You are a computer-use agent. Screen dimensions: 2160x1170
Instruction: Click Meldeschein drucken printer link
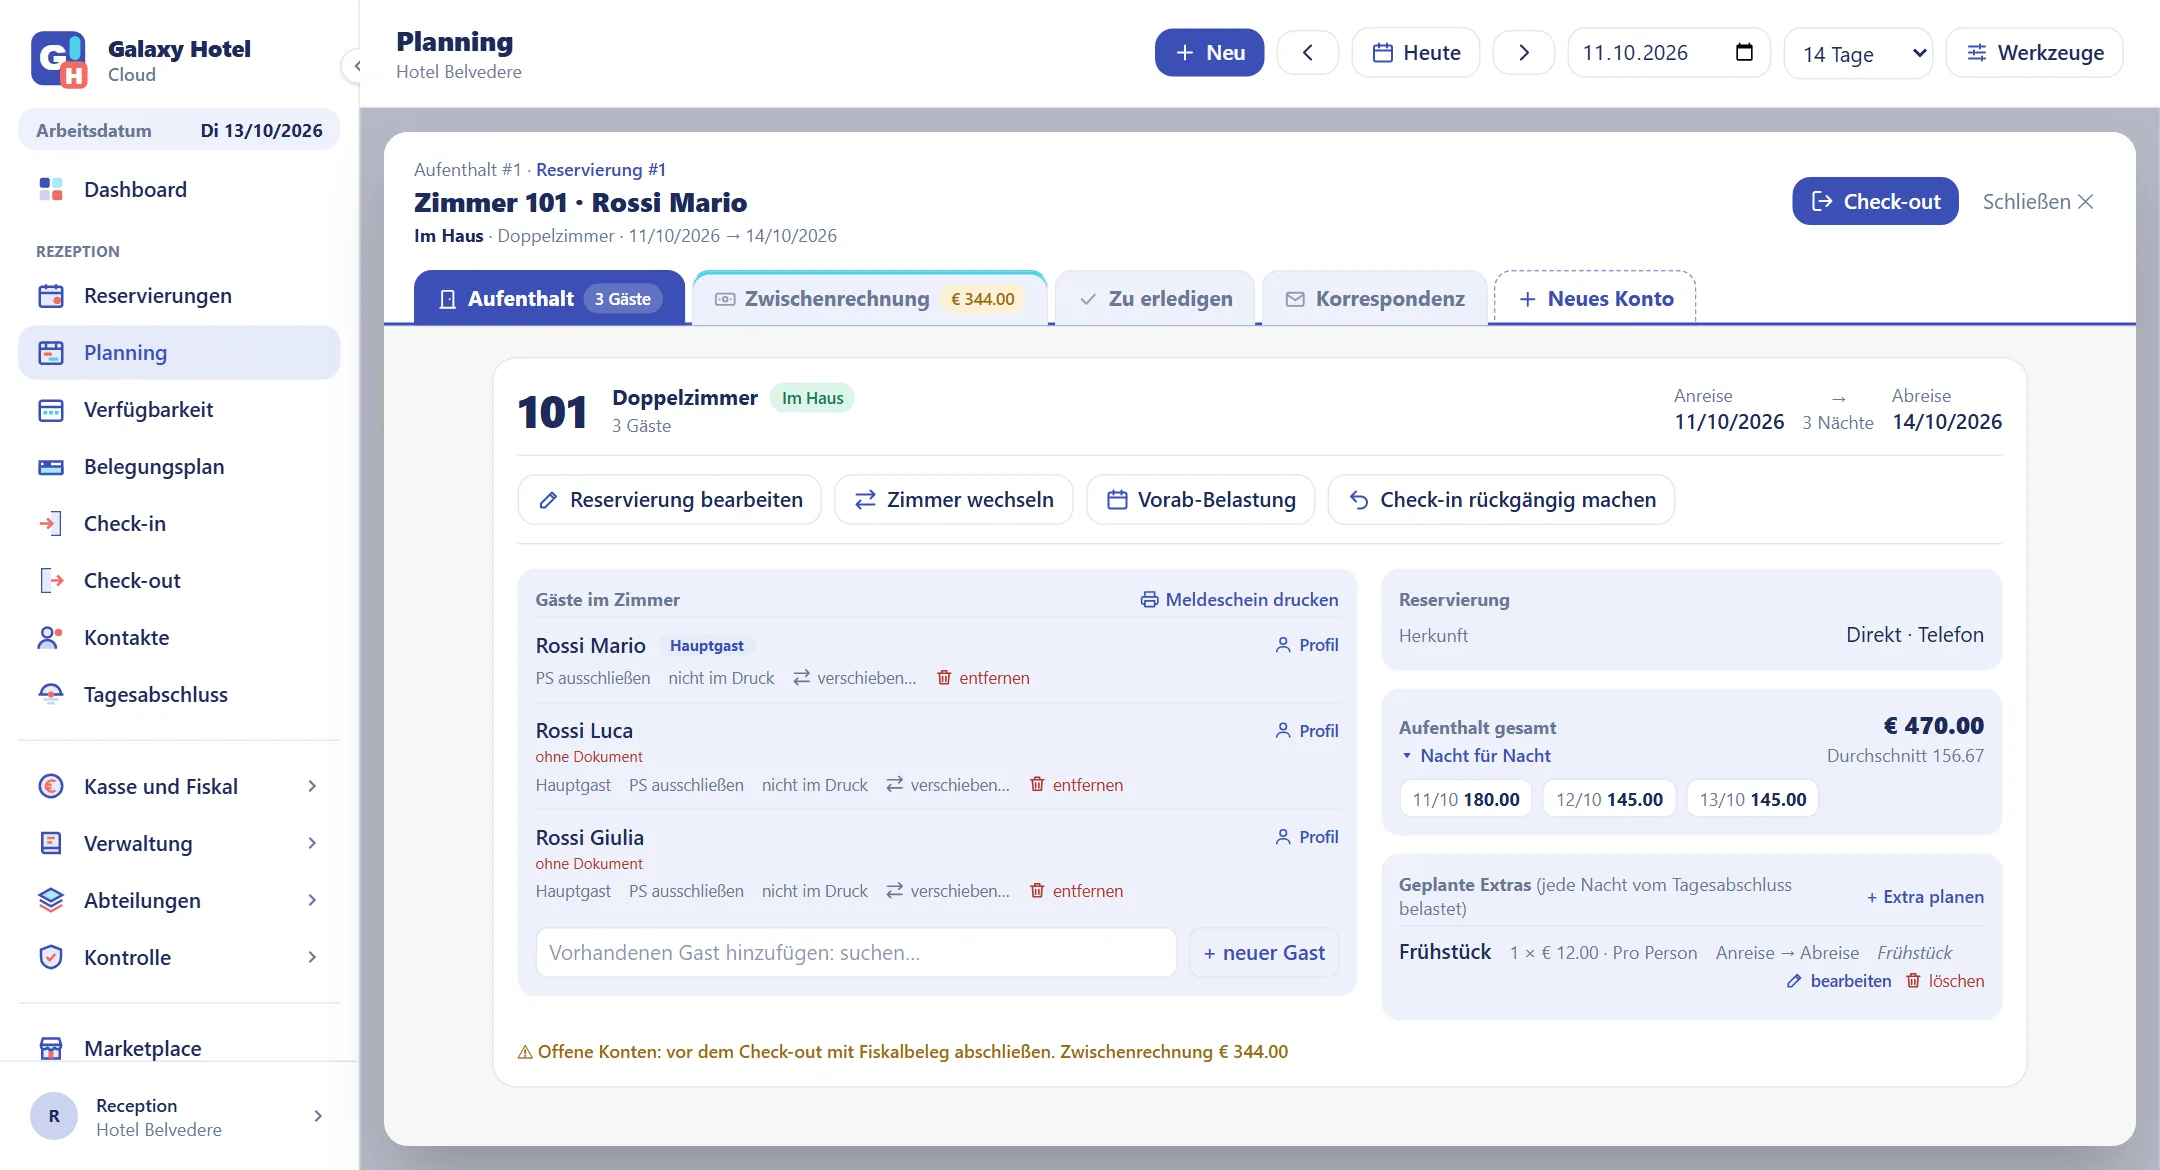tap(1239, 600)
